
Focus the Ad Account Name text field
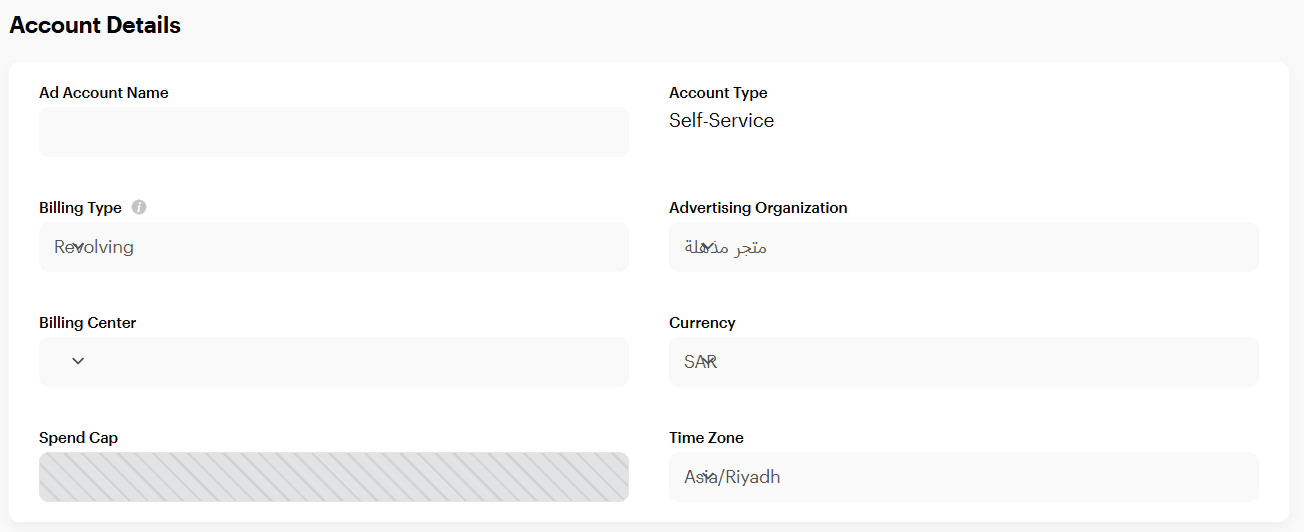pos(333,132)
